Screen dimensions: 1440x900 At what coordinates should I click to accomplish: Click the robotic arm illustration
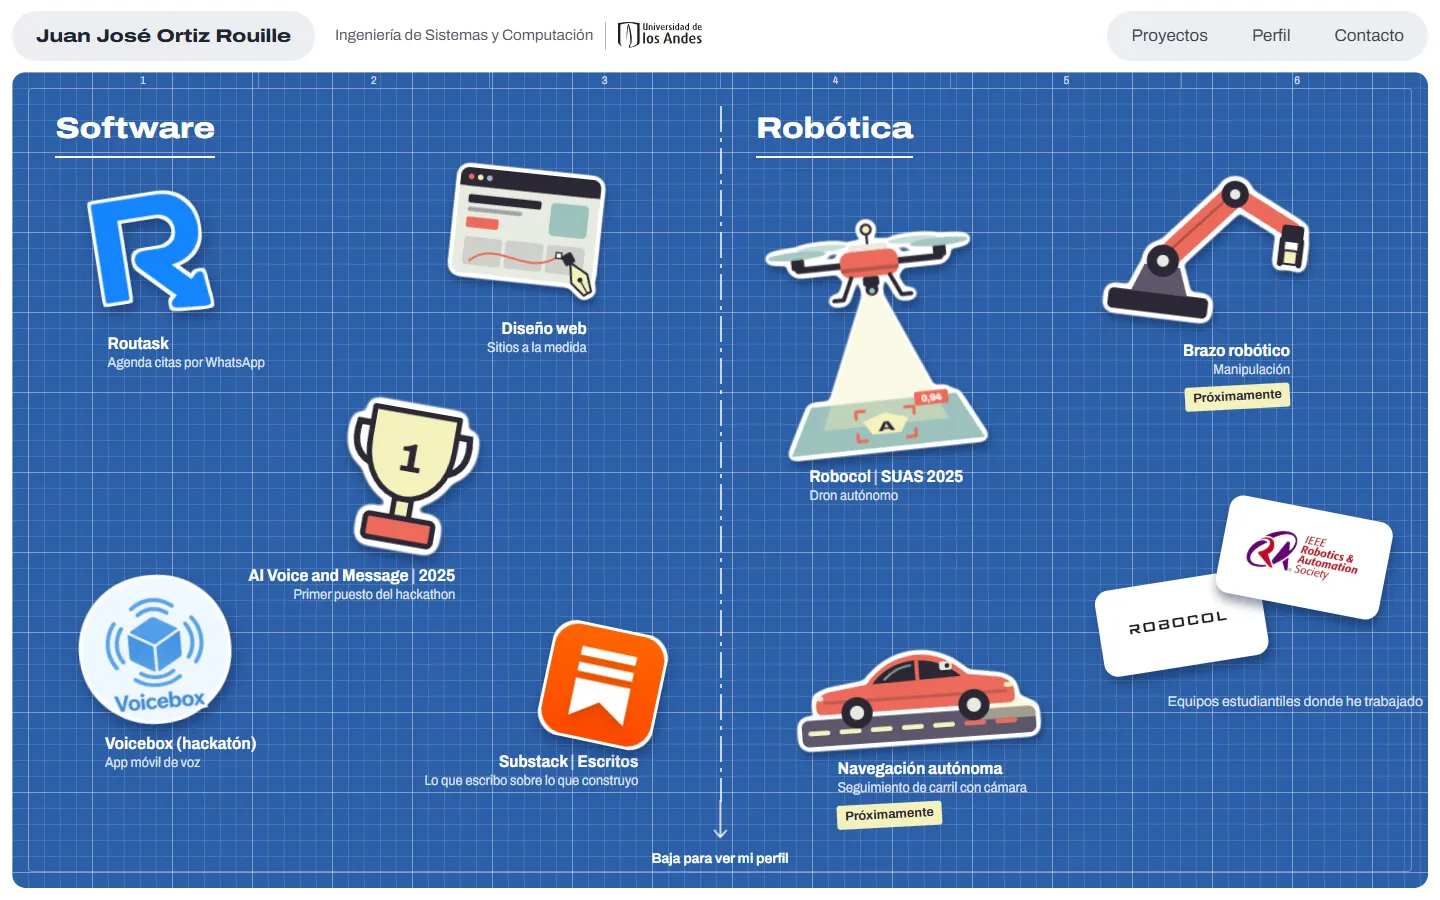1205,250
